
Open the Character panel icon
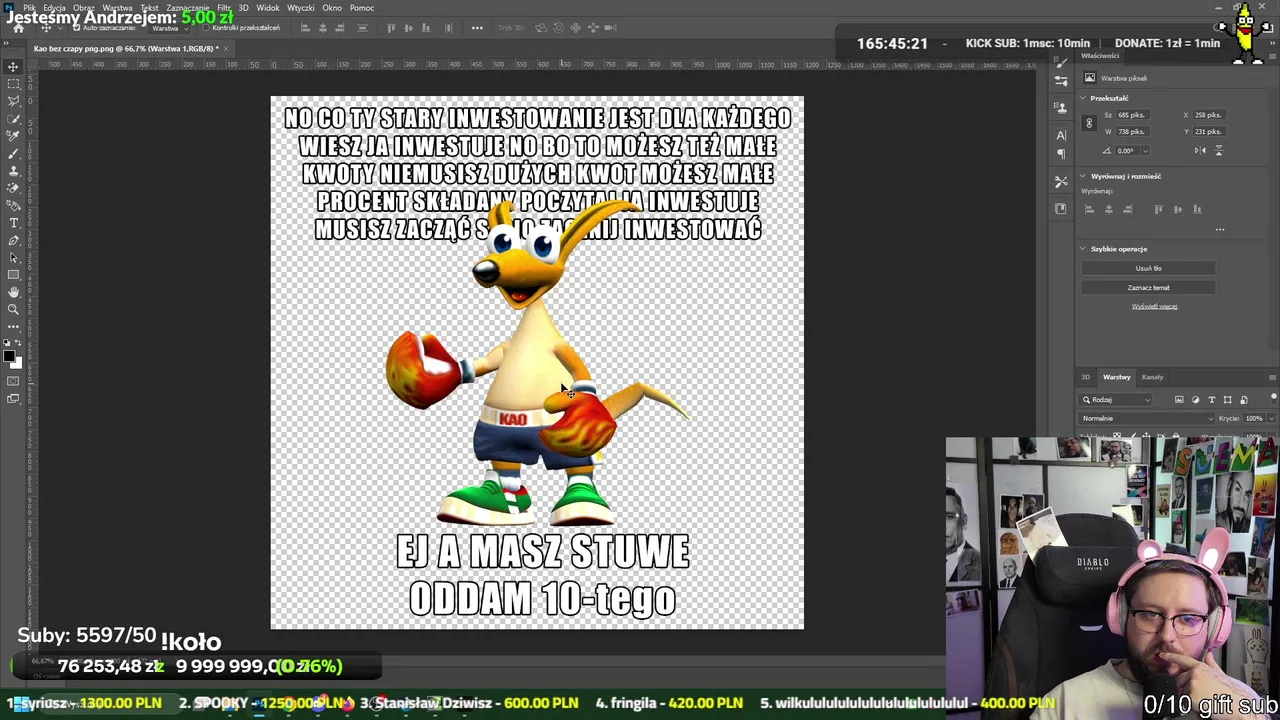(x=1061, y=135)
